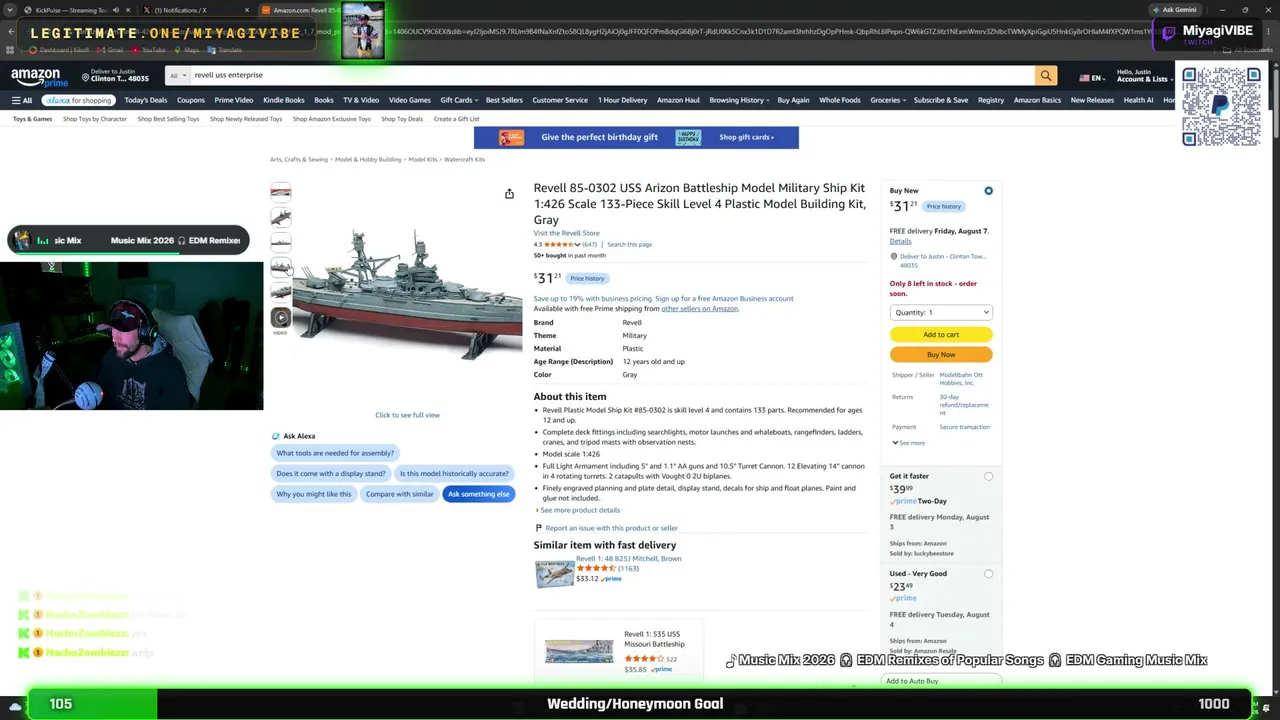The image size is (1280, 720).
Task: Go to Whole Foods
Action: click(840, 100)
